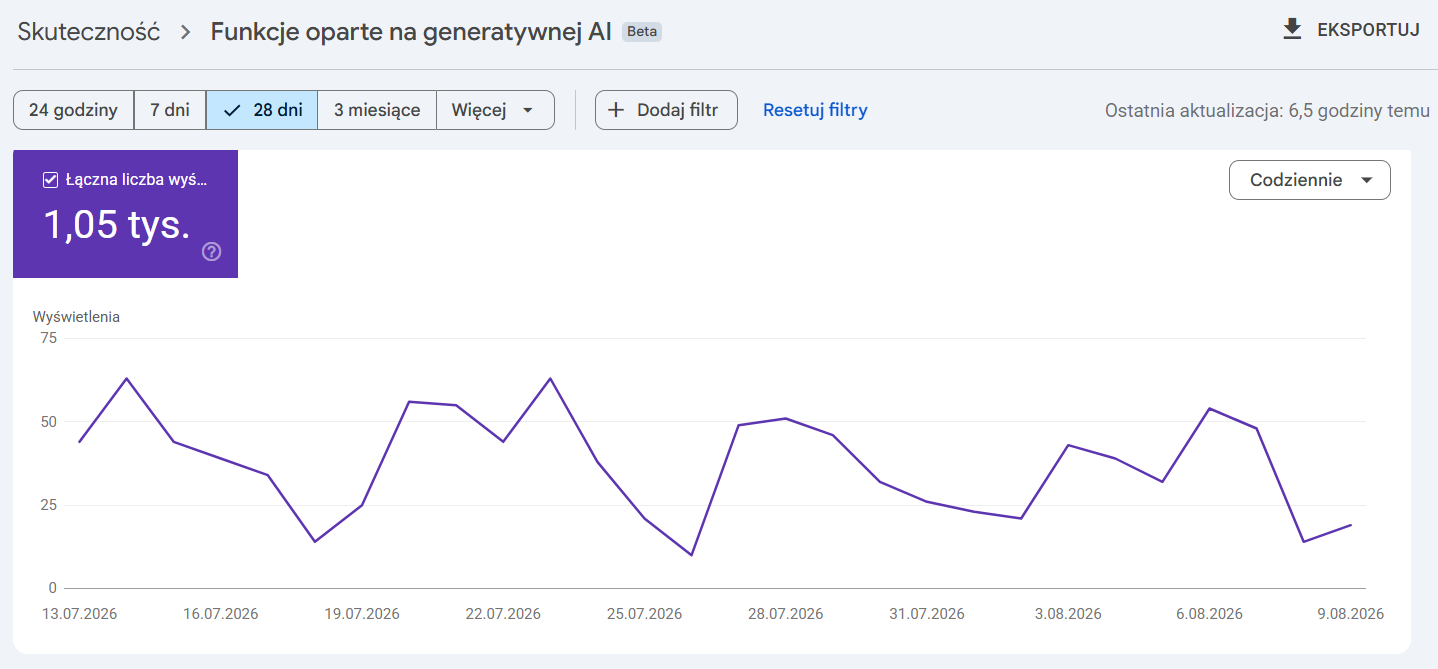Click the chart peak near 22.07.2026
The height and width of the screenshot is (669, 1438).
pos(550,379)
